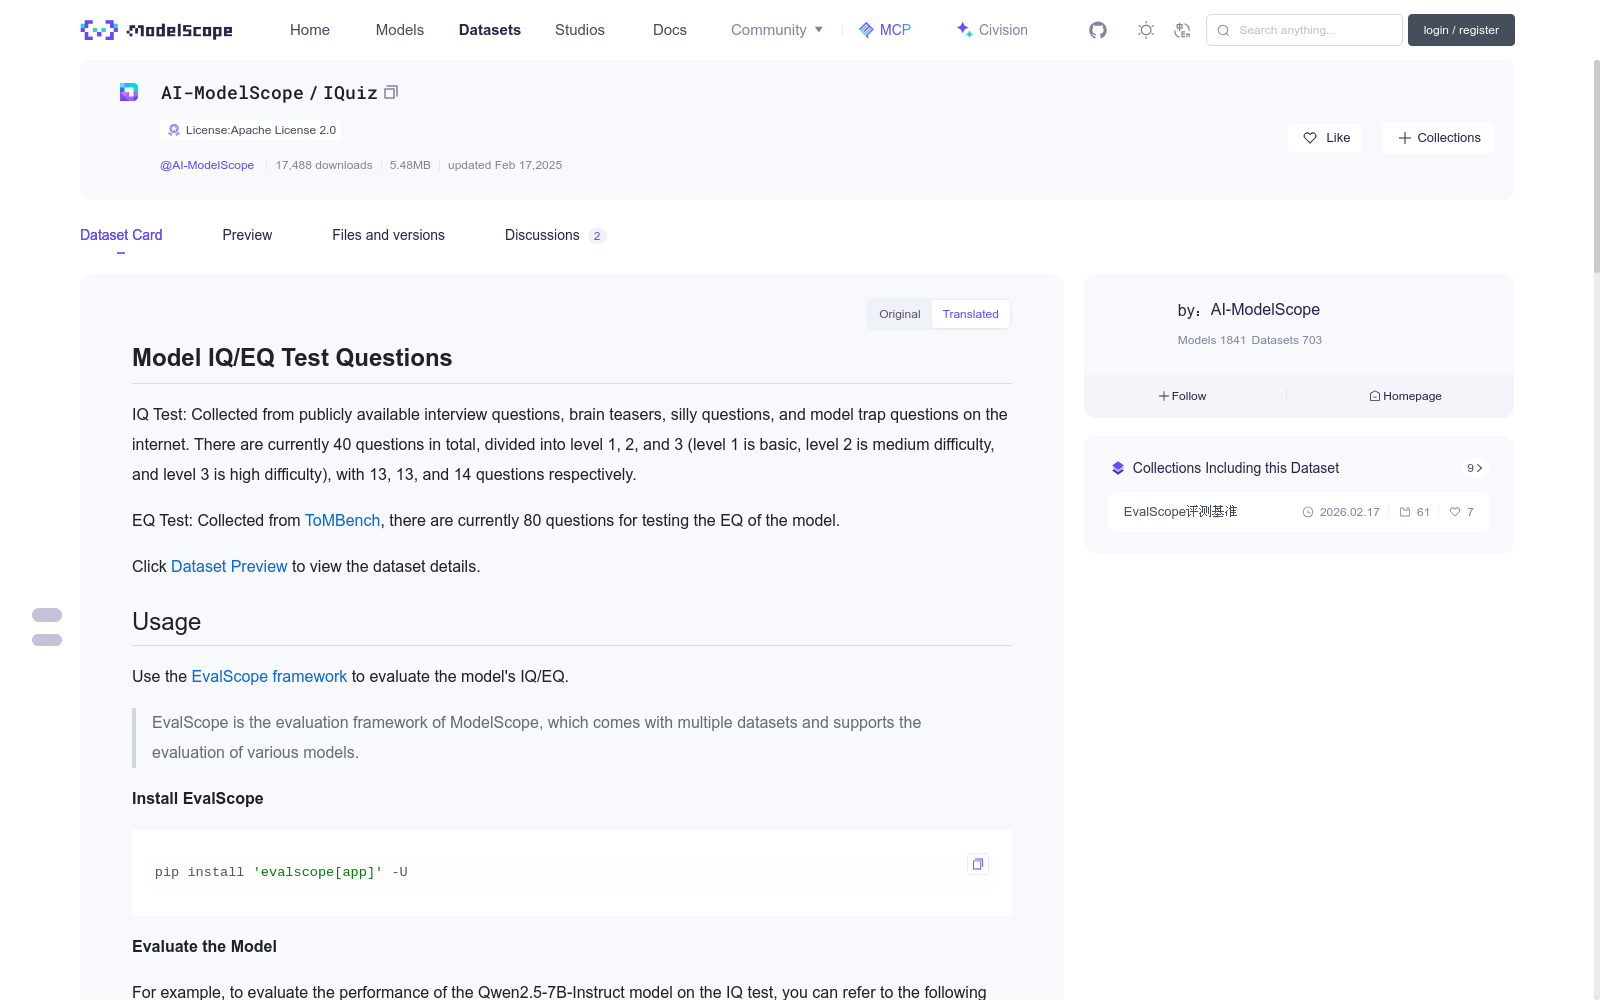Click the Models 1841 count

coord(1212,340)
